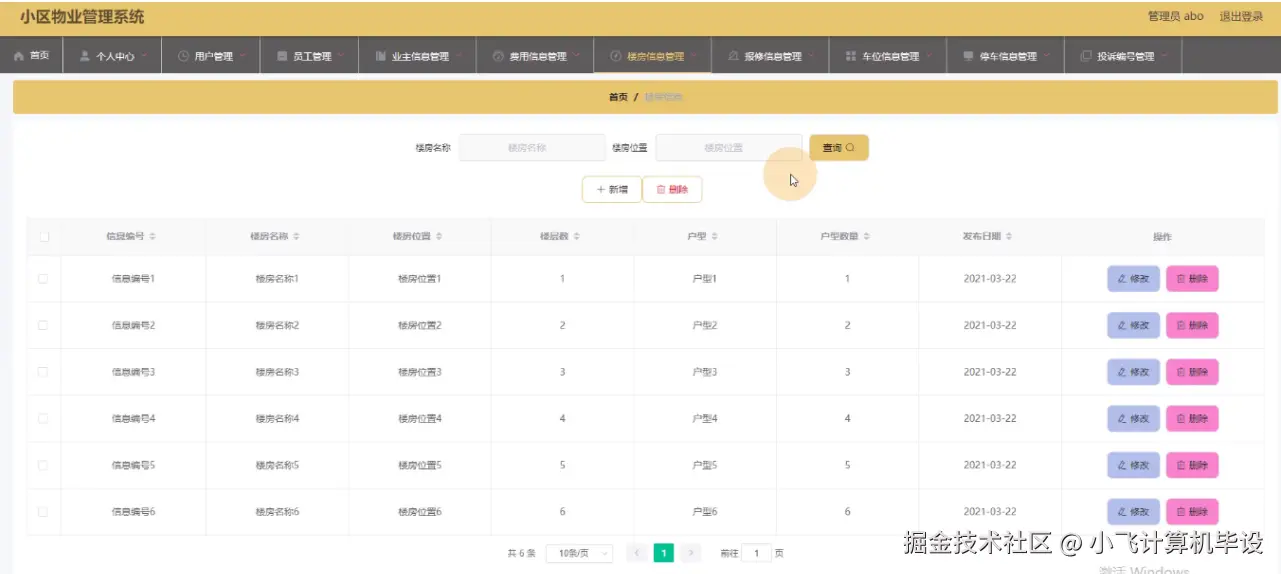
Task: Click the grid icon beside 车位信息管理
Action: coord(851,56)
